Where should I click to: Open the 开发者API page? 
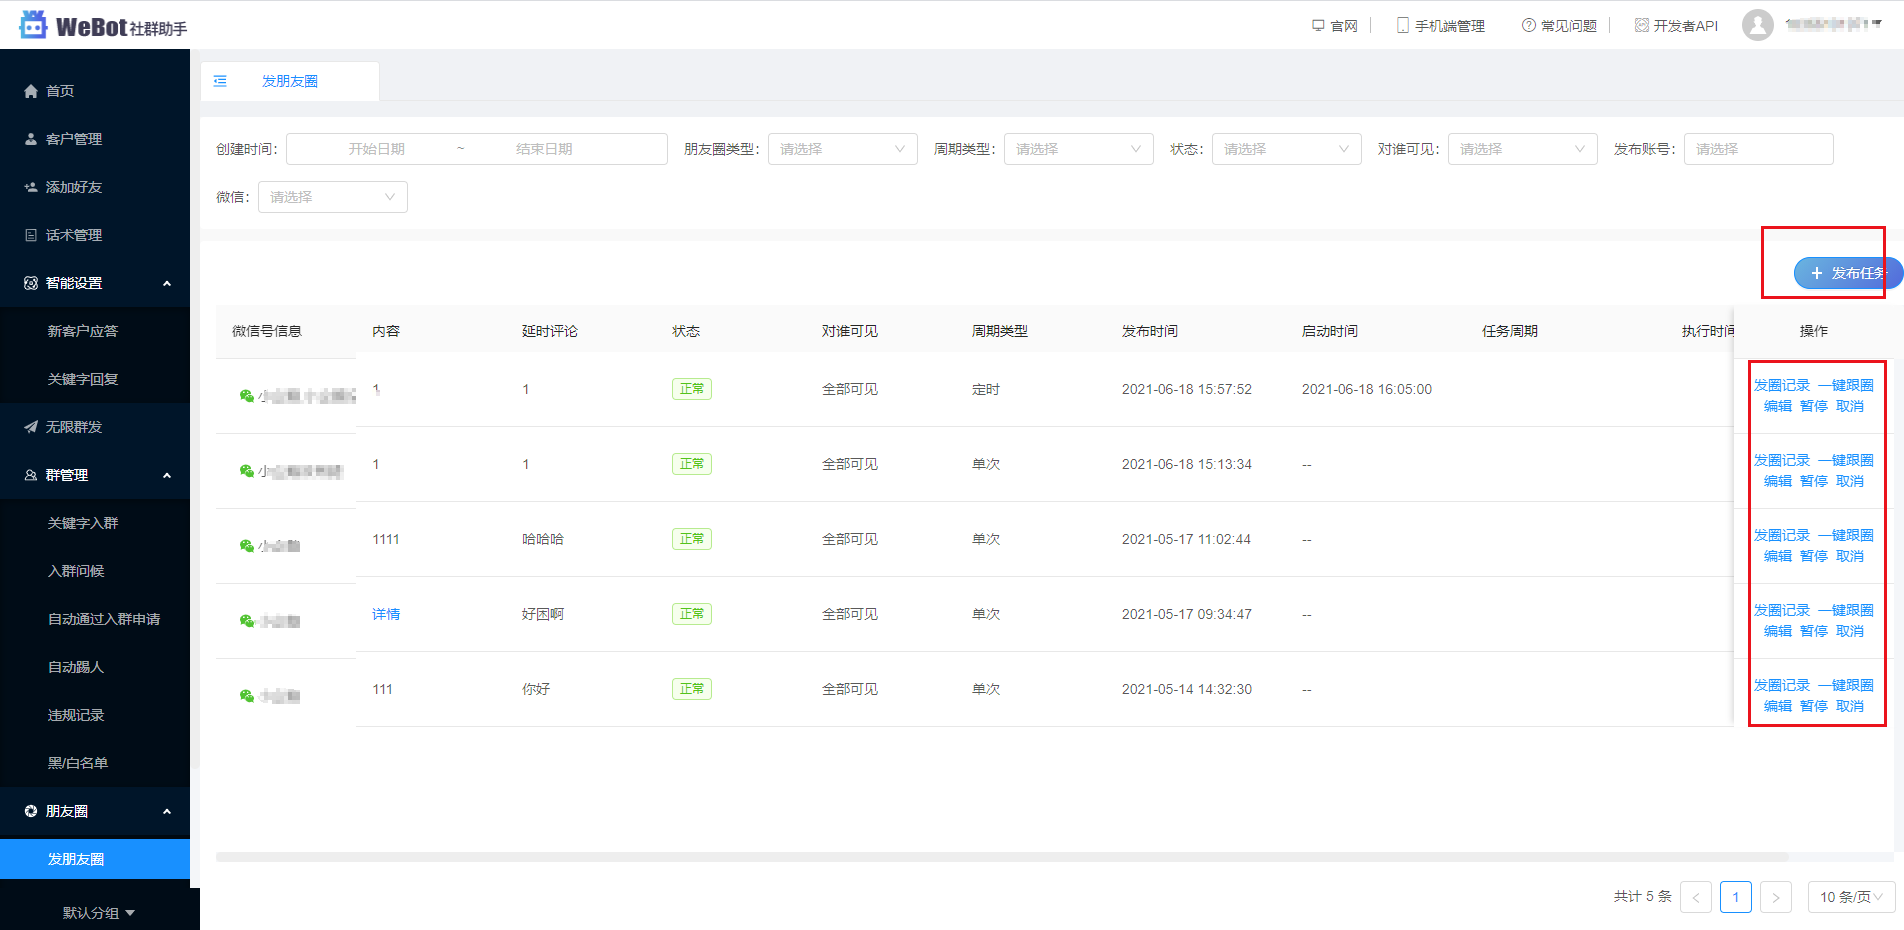point(1676,24)
